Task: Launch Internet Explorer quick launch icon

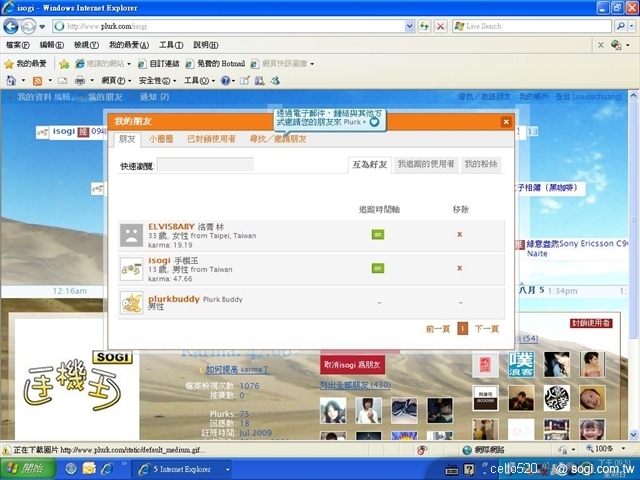Action: point(107,469)
